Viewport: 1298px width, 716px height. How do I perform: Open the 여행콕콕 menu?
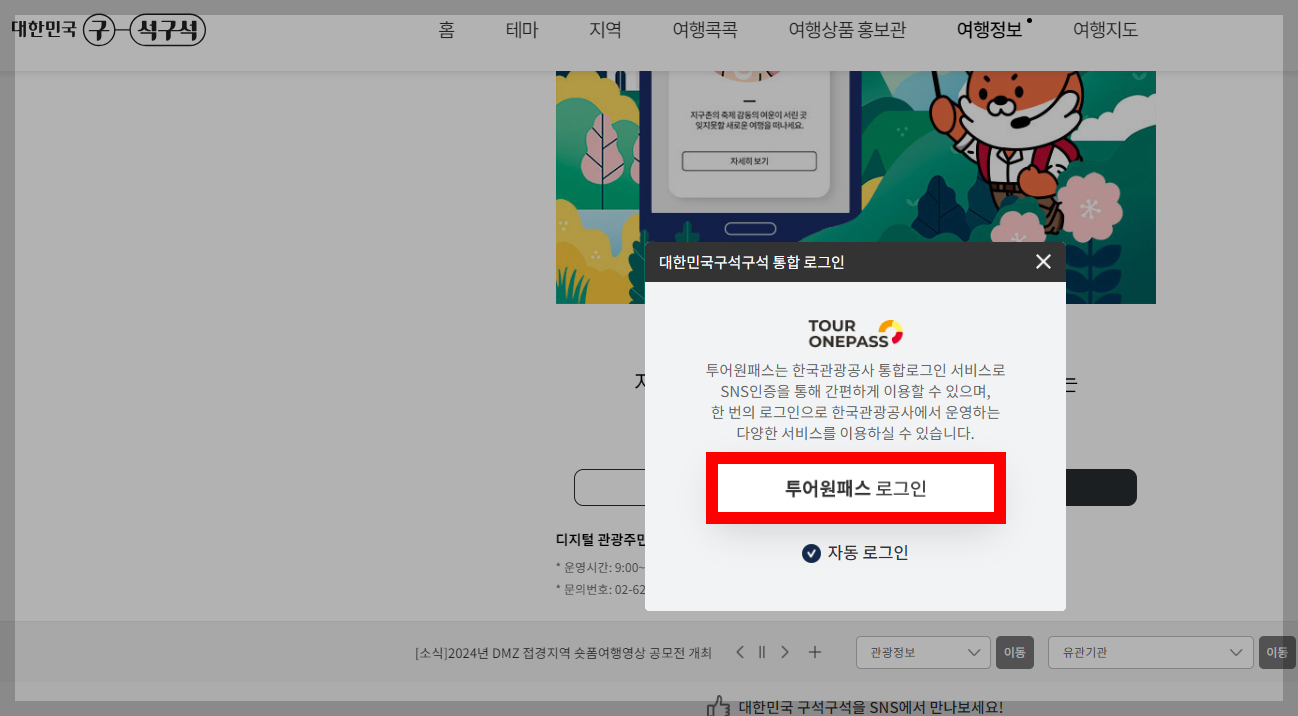pos(705,30)
